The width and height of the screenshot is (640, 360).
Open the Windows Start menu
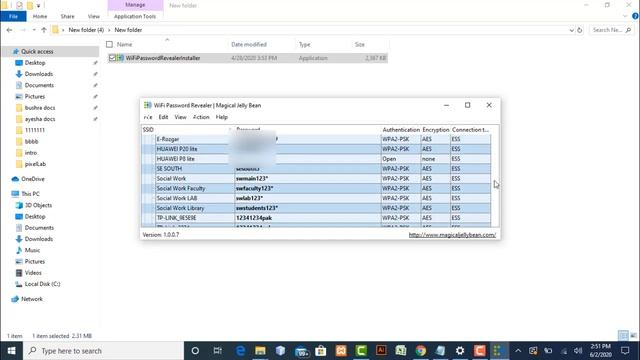[11, 351]
